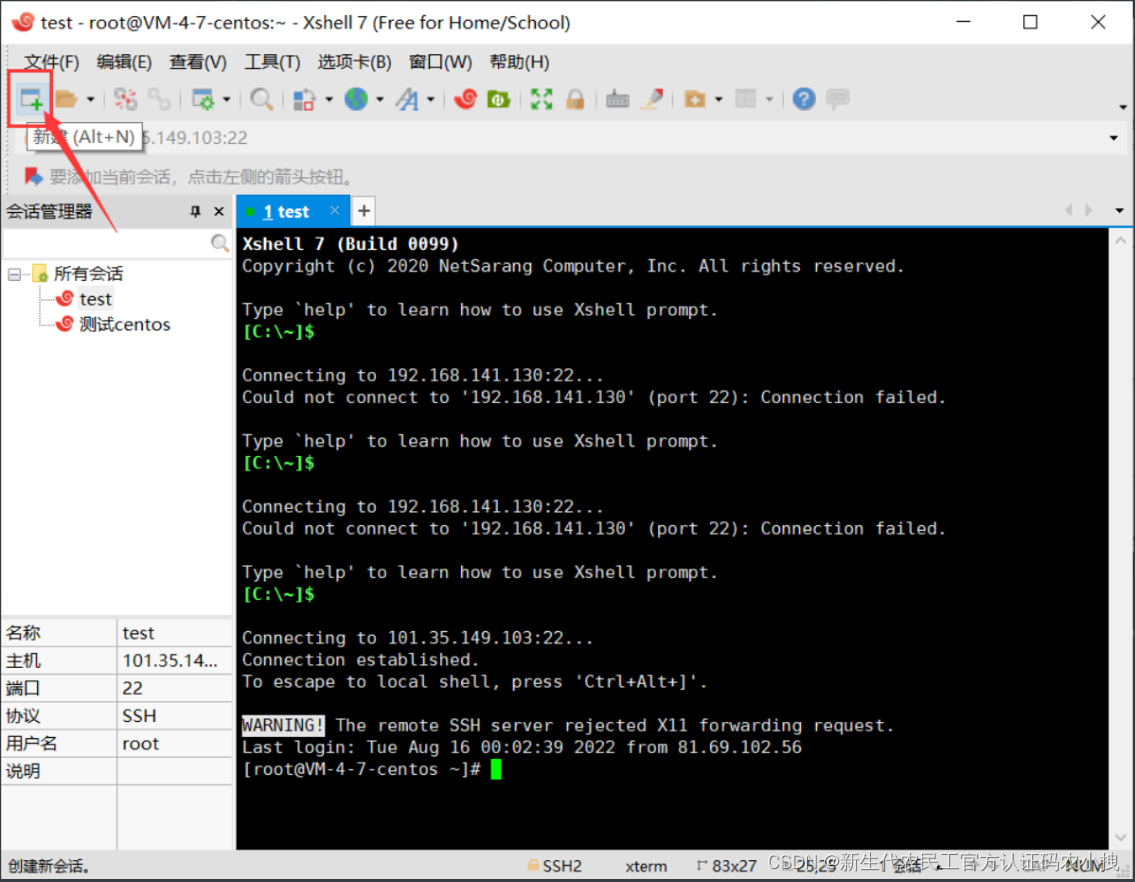Open the 工具(T) menu
1135x882 pixels.
272,62
